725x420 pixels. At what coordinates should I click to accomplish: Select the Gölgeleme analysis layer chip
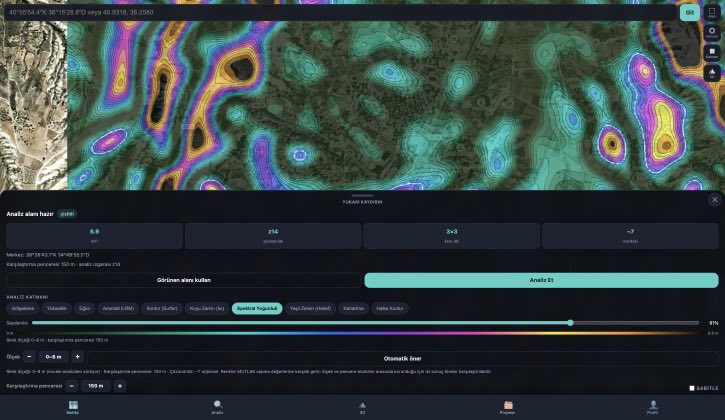23,309
